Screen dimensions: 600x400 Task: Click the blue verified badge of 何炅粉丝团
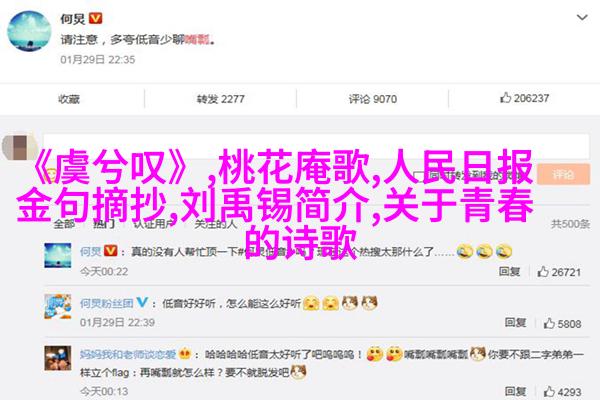(142, 302)
